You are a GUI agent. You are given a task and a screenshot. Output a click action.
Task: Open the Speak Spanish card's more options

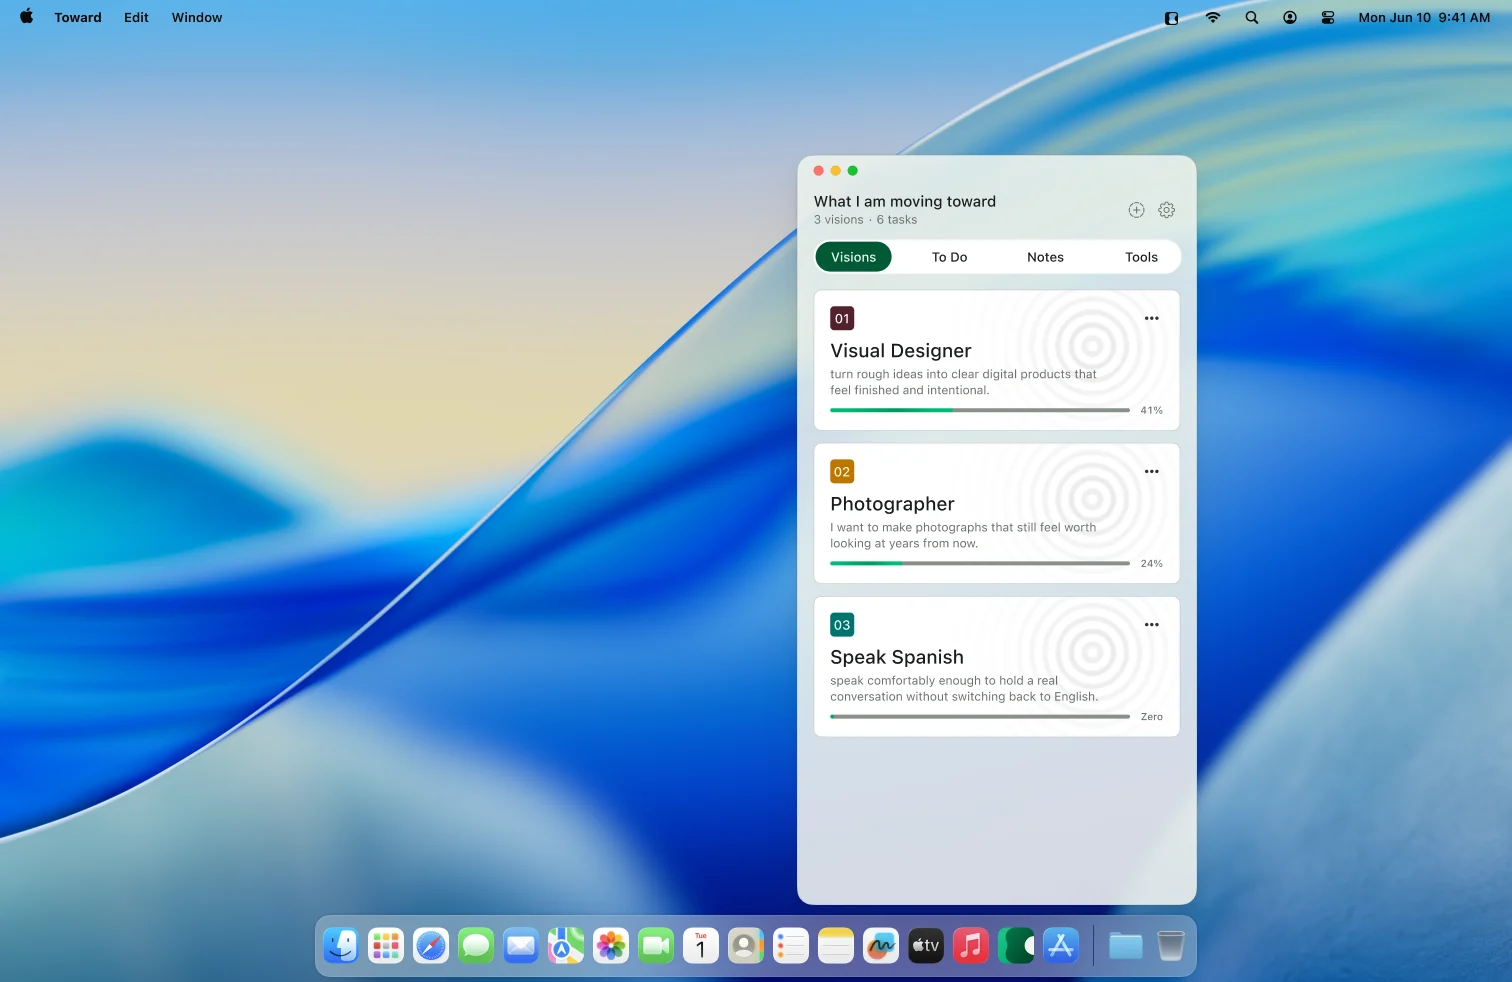tap(1152, 624)
